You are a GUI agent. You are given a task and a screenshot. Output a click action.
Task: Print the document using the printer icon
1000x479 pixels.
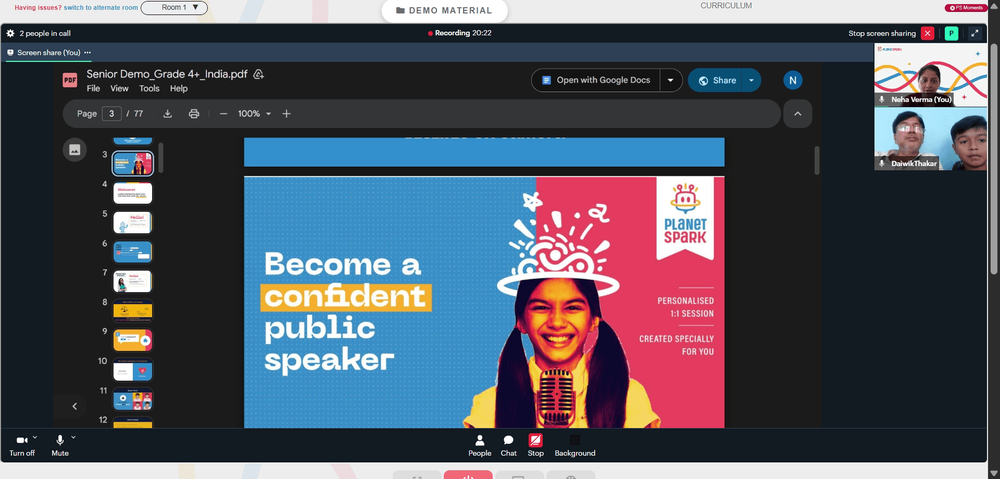pos(194,114)
